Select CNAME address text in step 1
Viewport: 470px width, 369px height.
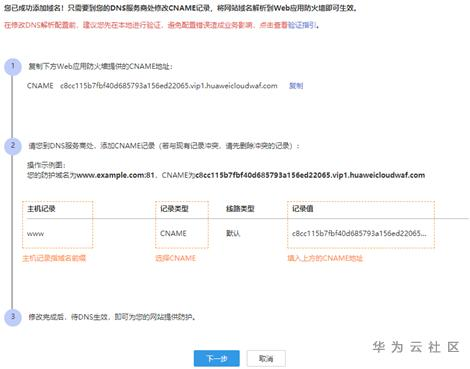tap(169, 86)
